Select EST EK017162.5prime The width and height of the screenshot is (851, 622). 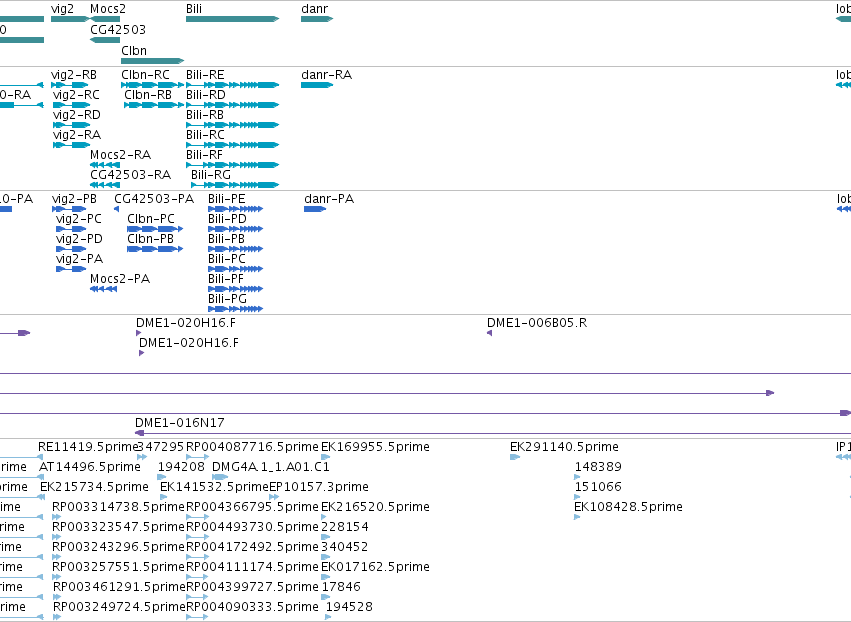[x=376, y=567]
